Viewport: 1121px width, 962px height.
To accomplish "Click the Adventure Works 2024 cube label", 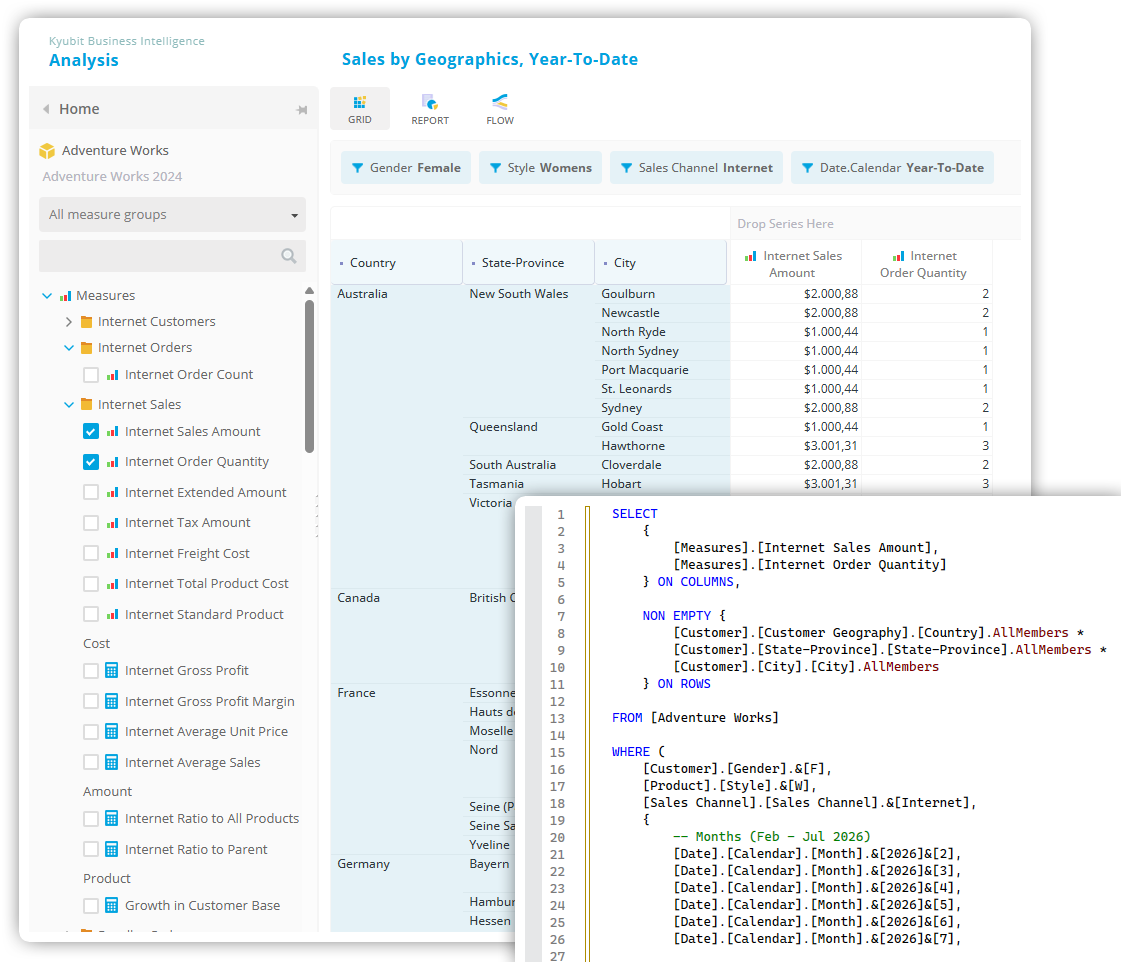I will [x=112, y=177].
